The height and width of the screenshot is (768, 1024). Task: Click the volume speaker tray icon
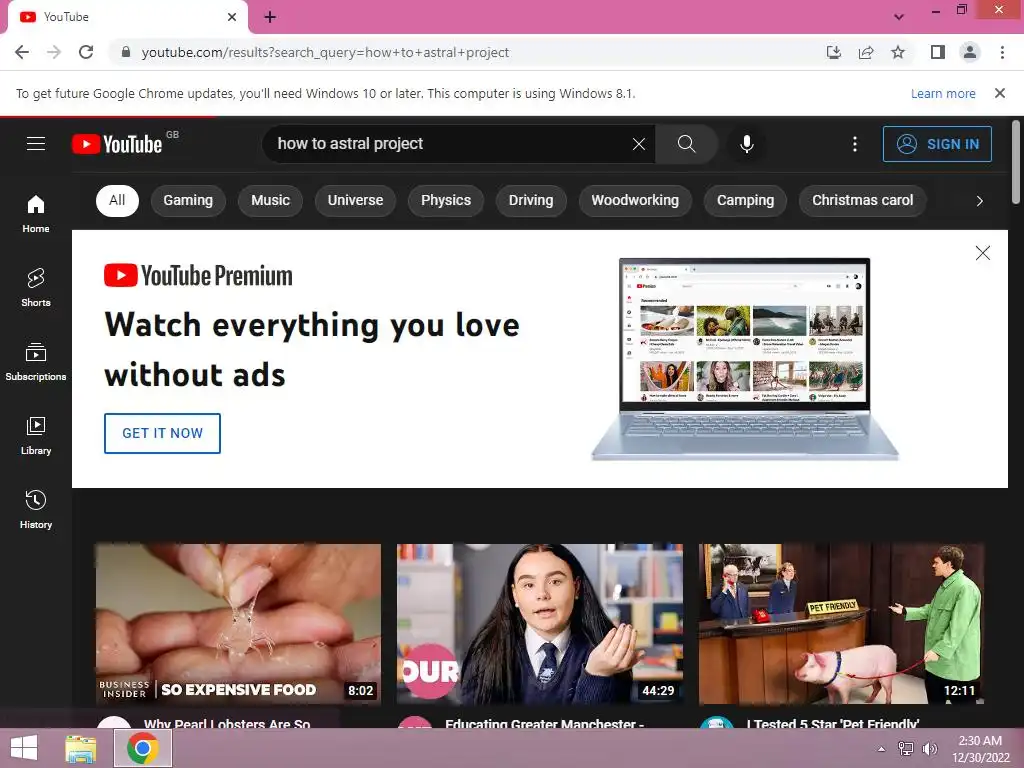(x=929, y=748)
